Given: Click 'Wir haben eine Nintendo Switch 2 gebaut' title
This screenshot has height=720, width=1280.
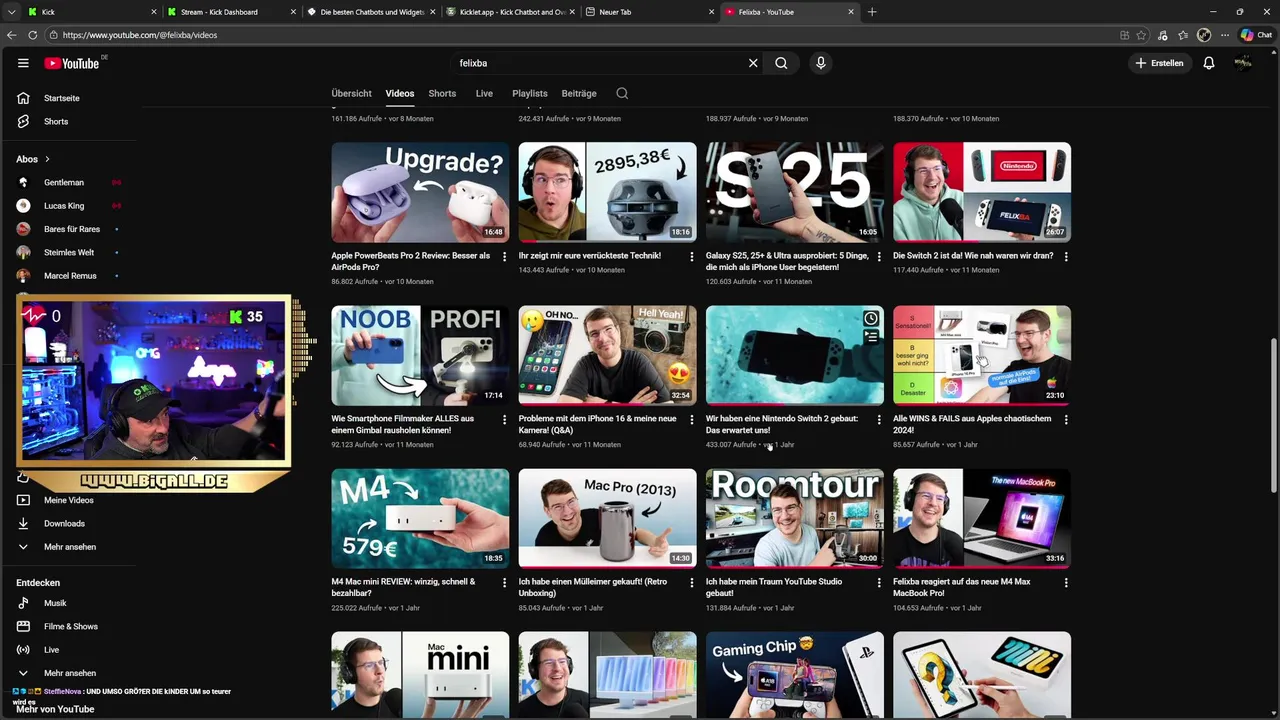Looking at the screenshot, I should [x=782, y=424].
